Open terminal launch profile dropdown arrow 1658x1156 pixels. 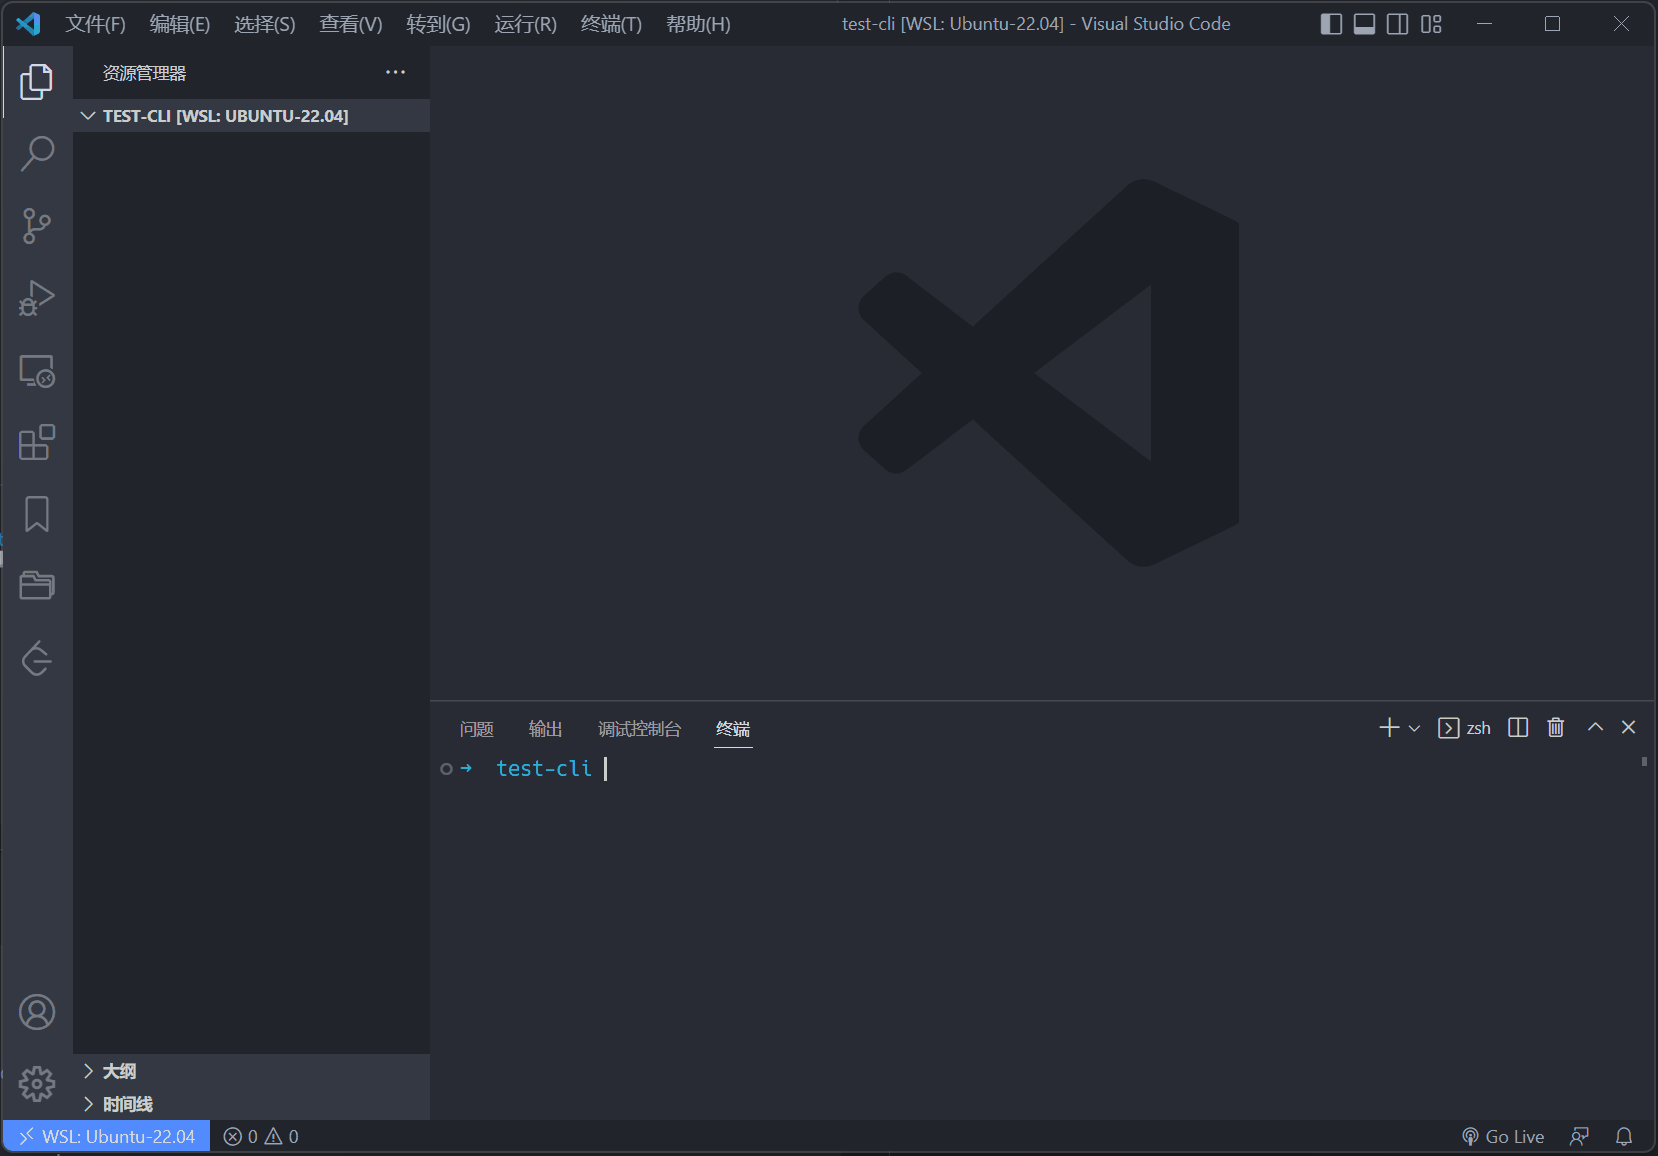[1414, 729]
